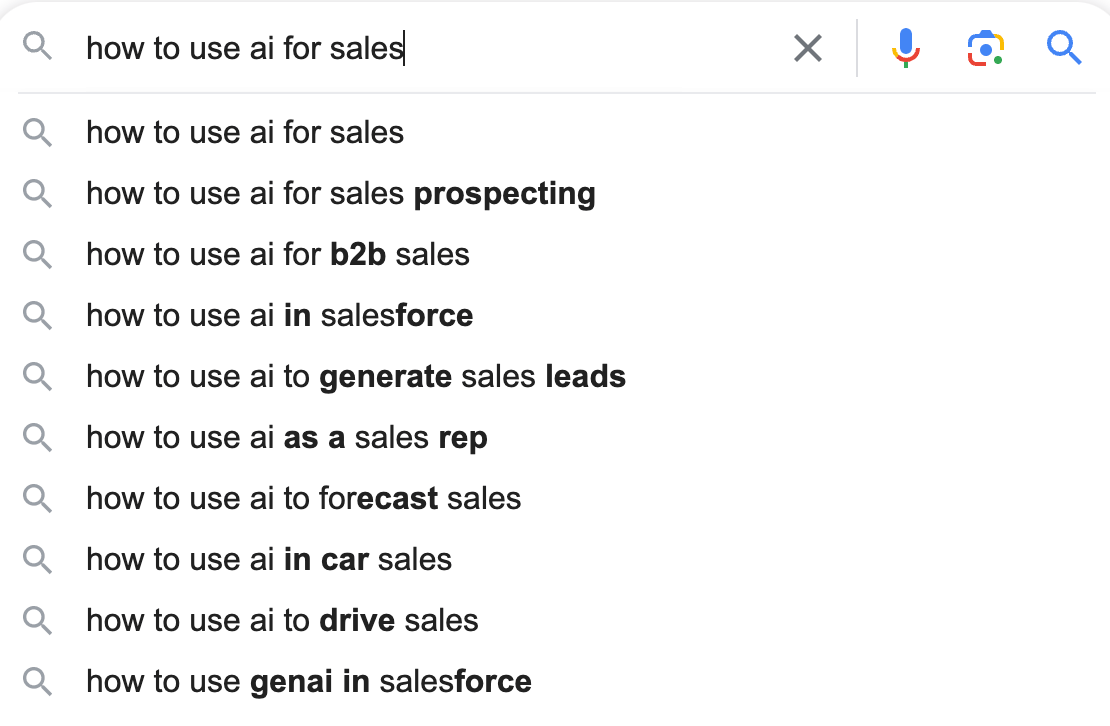Choose the 'as a sales rep' suggestion

point(287,437)
